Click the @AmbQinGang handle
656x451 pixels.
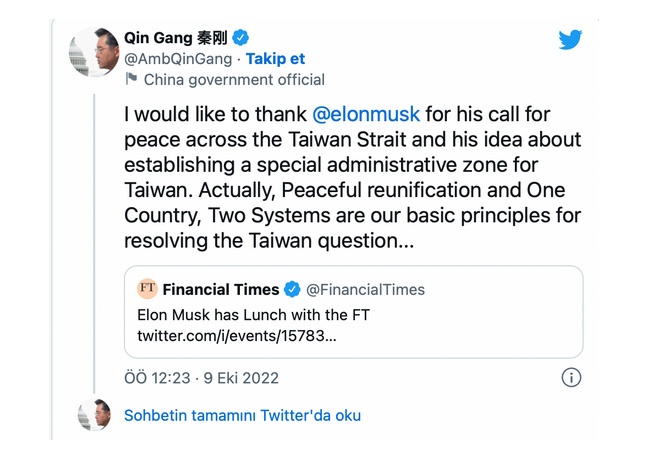[x=176, y=59]
